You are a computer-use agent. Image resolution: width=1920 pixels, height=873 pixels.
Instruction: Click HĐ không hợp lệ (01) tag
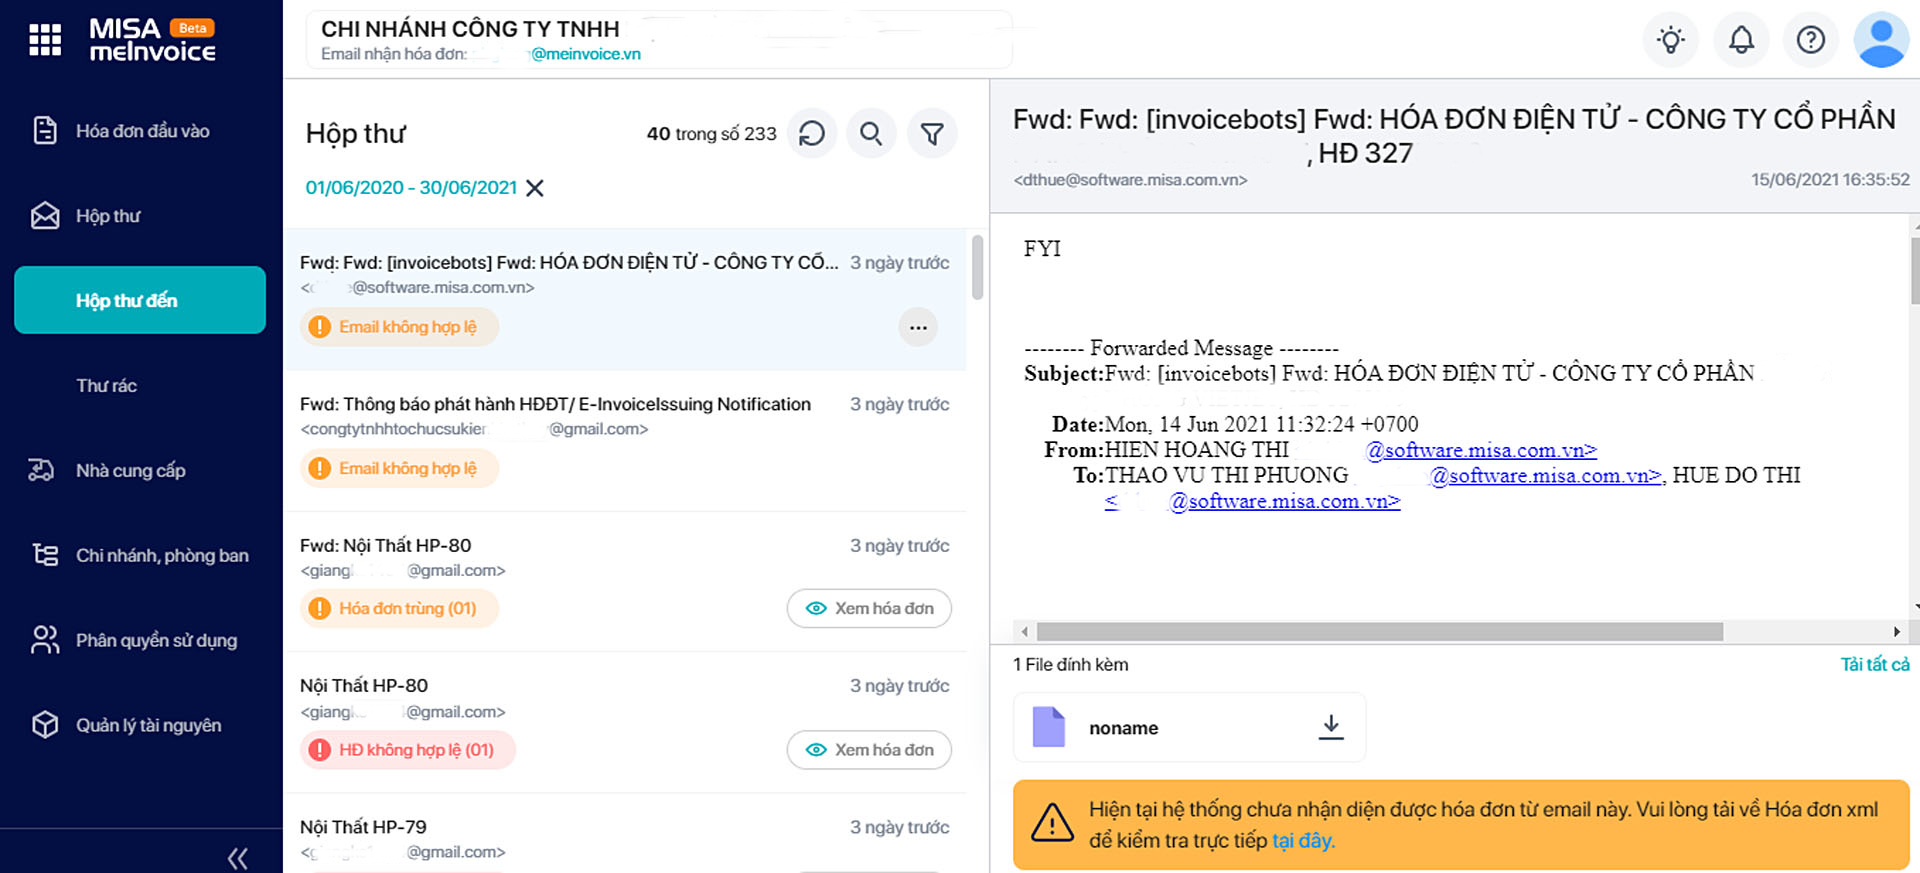coord(407,750)
